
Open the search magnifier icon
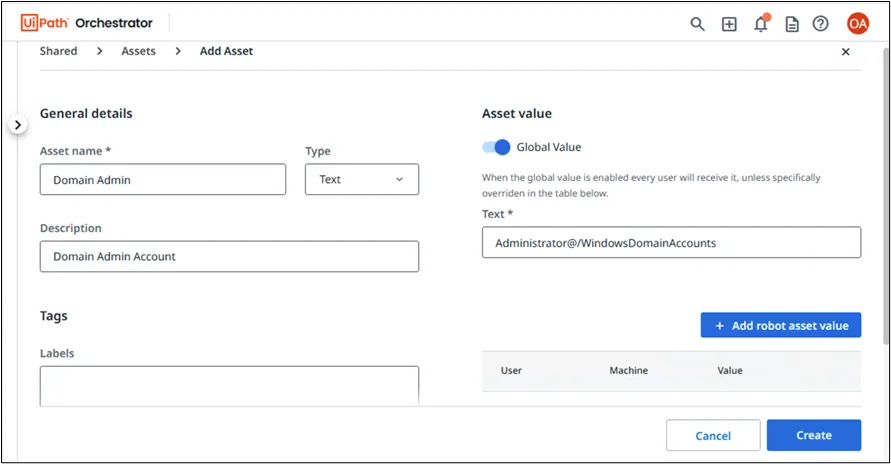coord(697,24)
